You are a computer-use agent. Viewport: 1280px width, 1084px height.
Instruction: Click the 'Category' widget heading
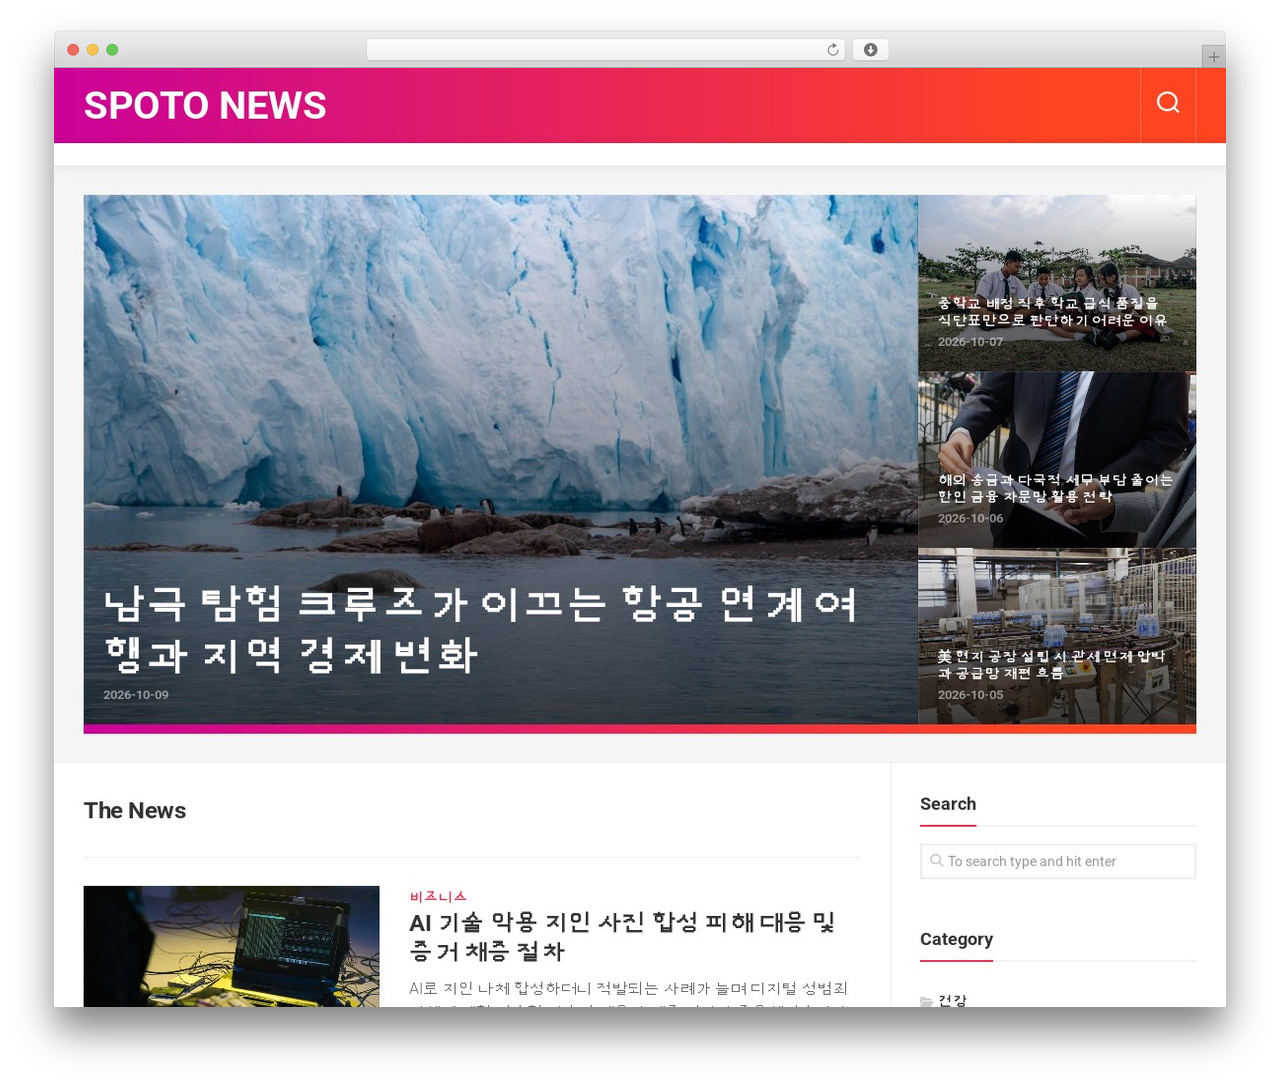956,939
